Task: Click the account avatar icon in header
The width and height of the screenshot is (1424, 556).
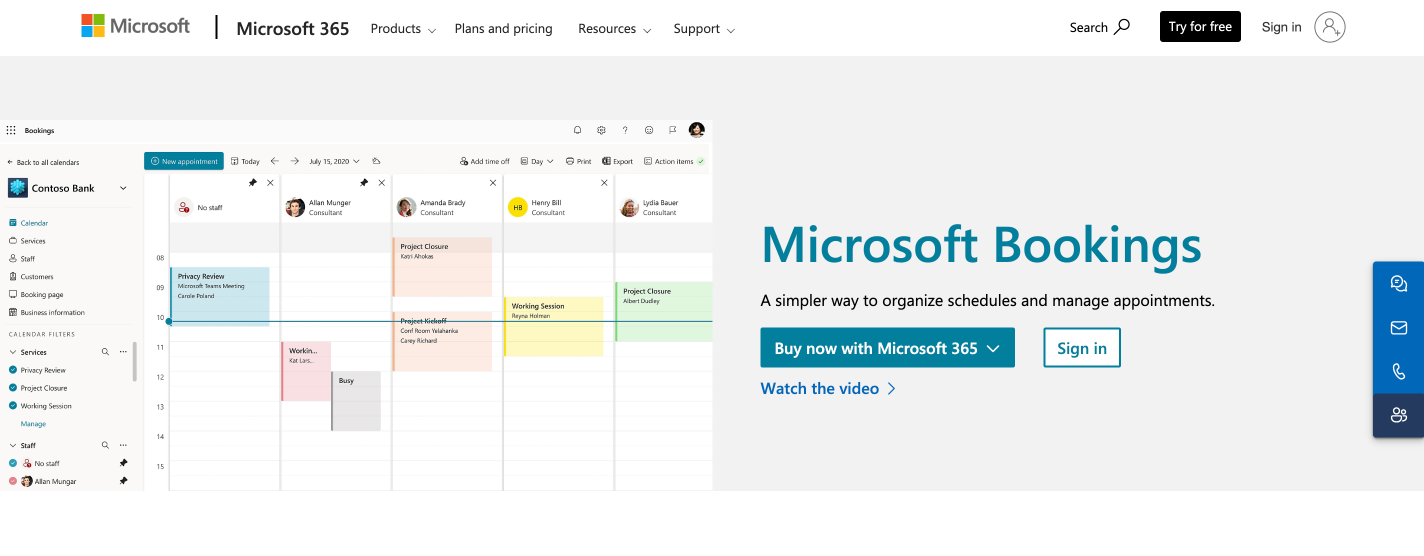Action: coord(1330,27)
